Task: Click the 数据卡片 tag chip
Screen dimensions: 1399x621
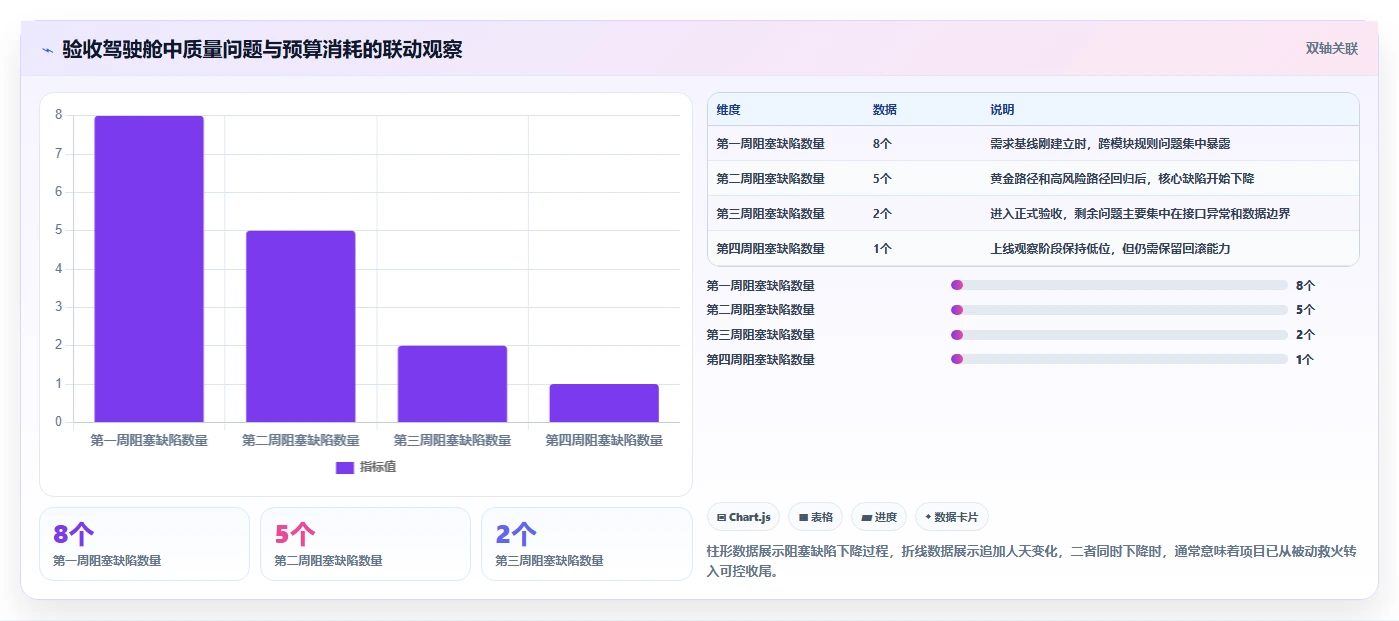Action: pos(951,517)
